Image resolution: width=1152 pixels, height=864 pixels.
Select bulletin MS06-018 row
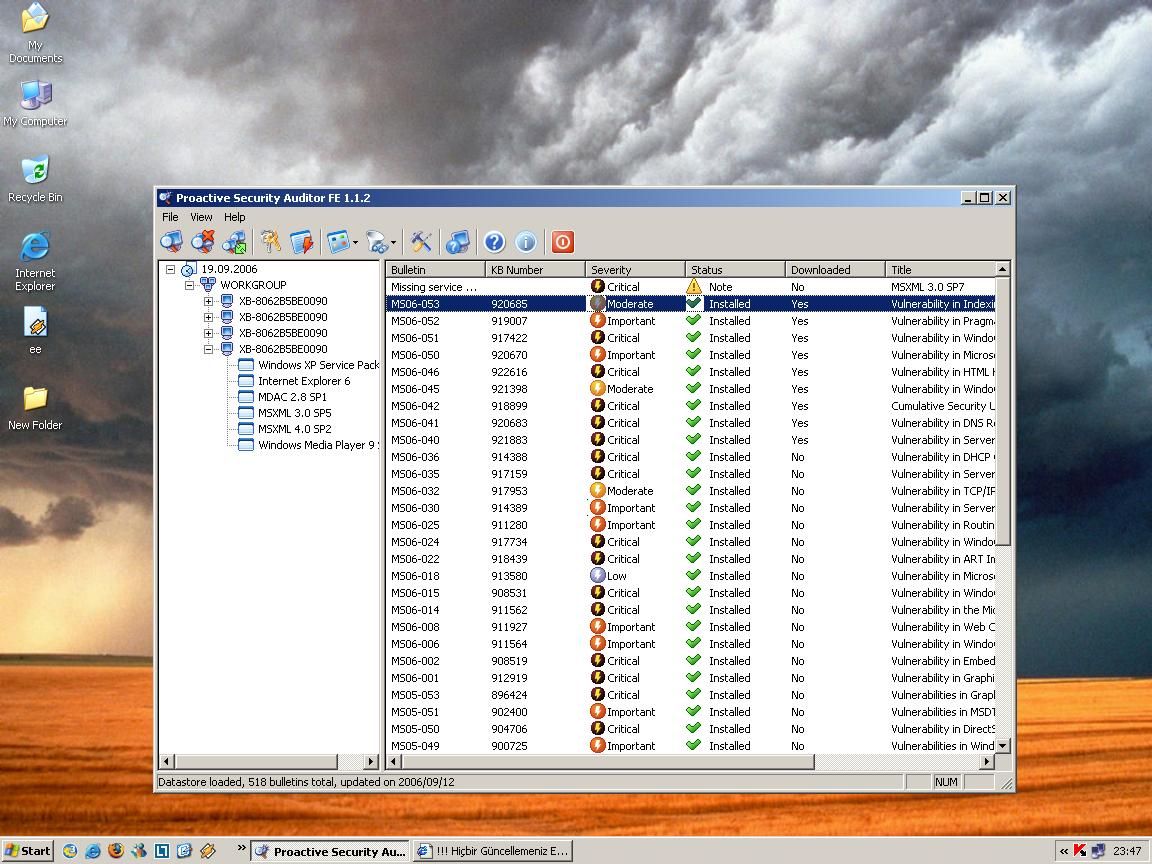[x=691, y=576]
